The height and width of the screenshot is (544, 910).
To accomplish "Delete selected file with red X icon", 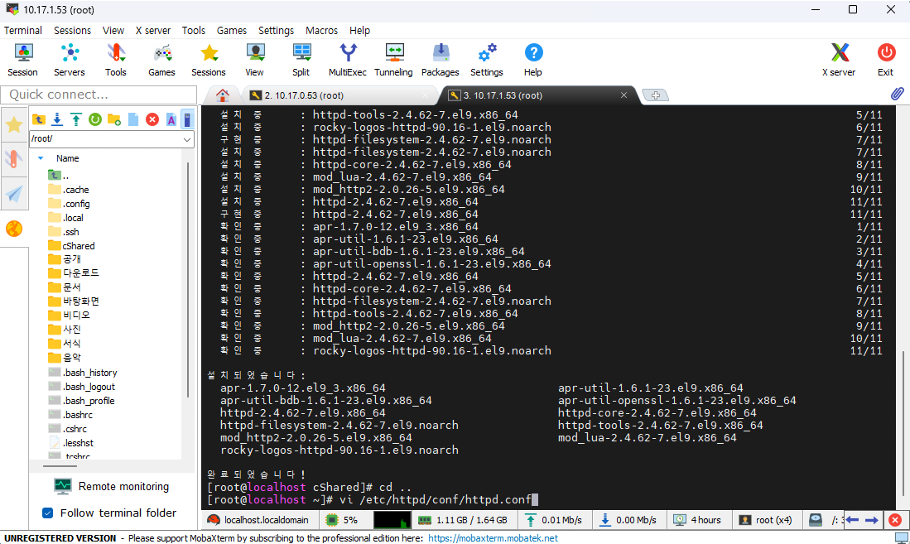I will click(152, 120).
